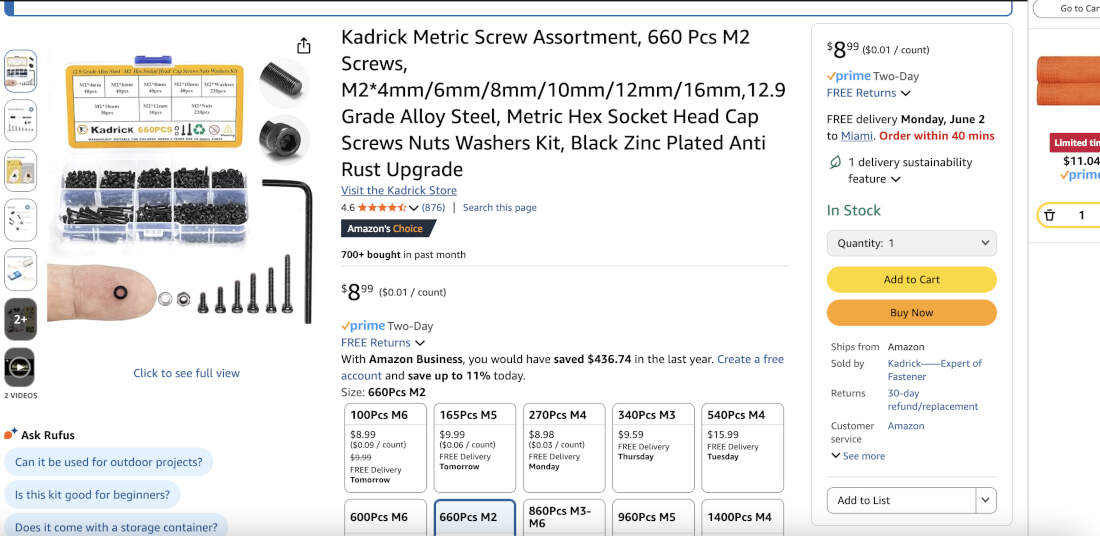The image size is (1100, 536).
Task: Select size option 660Pcs M2
Action: tap(474, 518)
